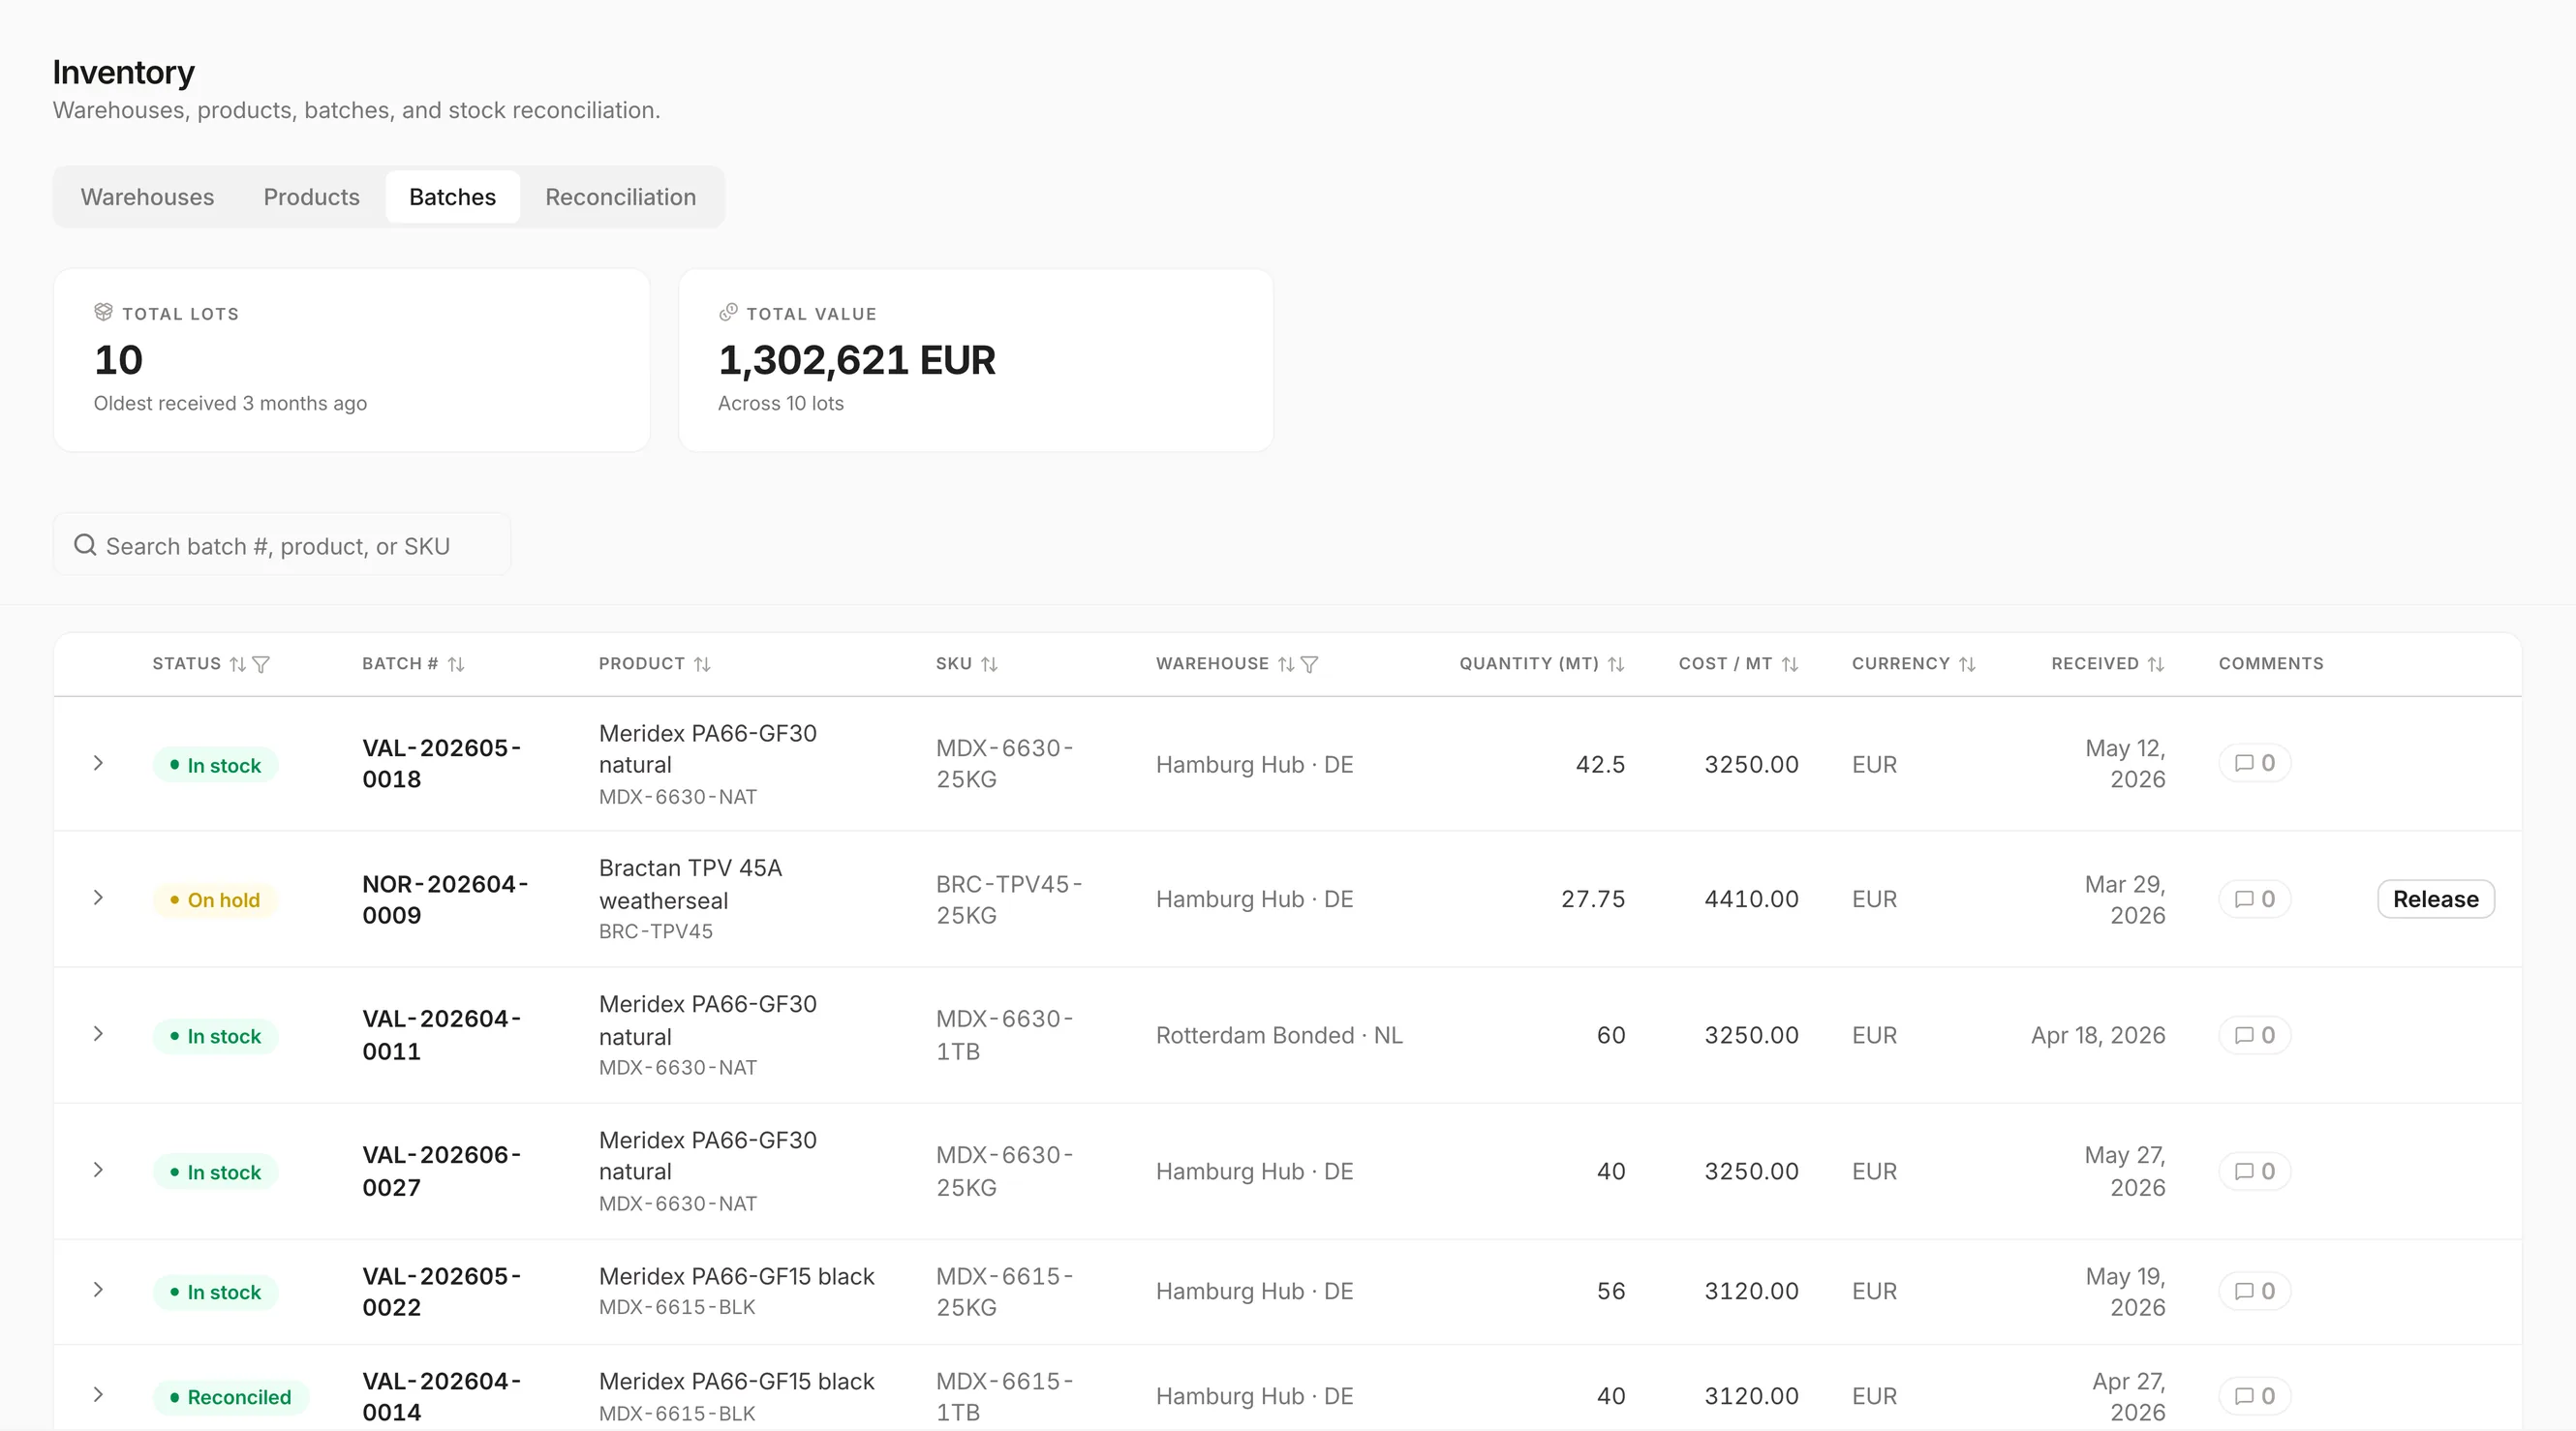Click the 42.5 quantity value
The image size is (2576, 1431).
[x=1600, y=764]
